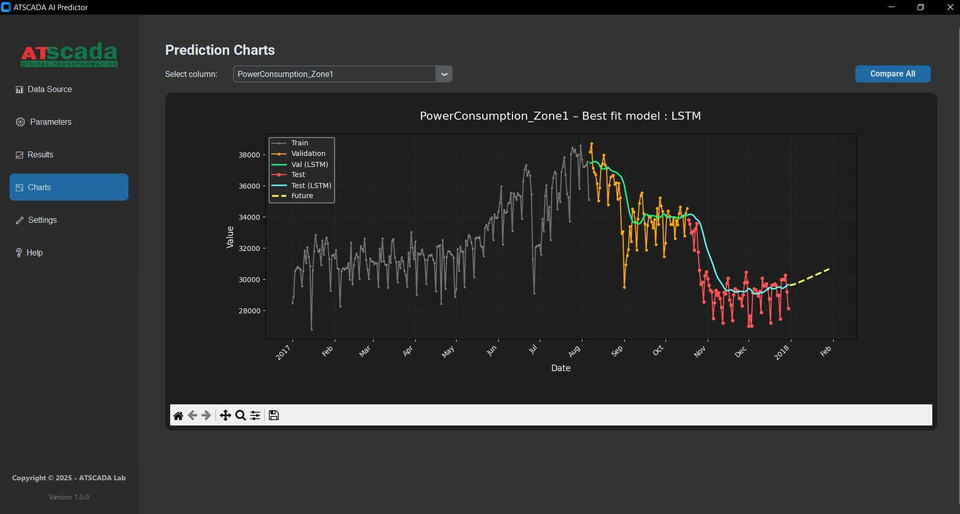Screen dimensions: 960x514
Task: Select the Charts sidebar item
Action: click(x=69, y=187)
